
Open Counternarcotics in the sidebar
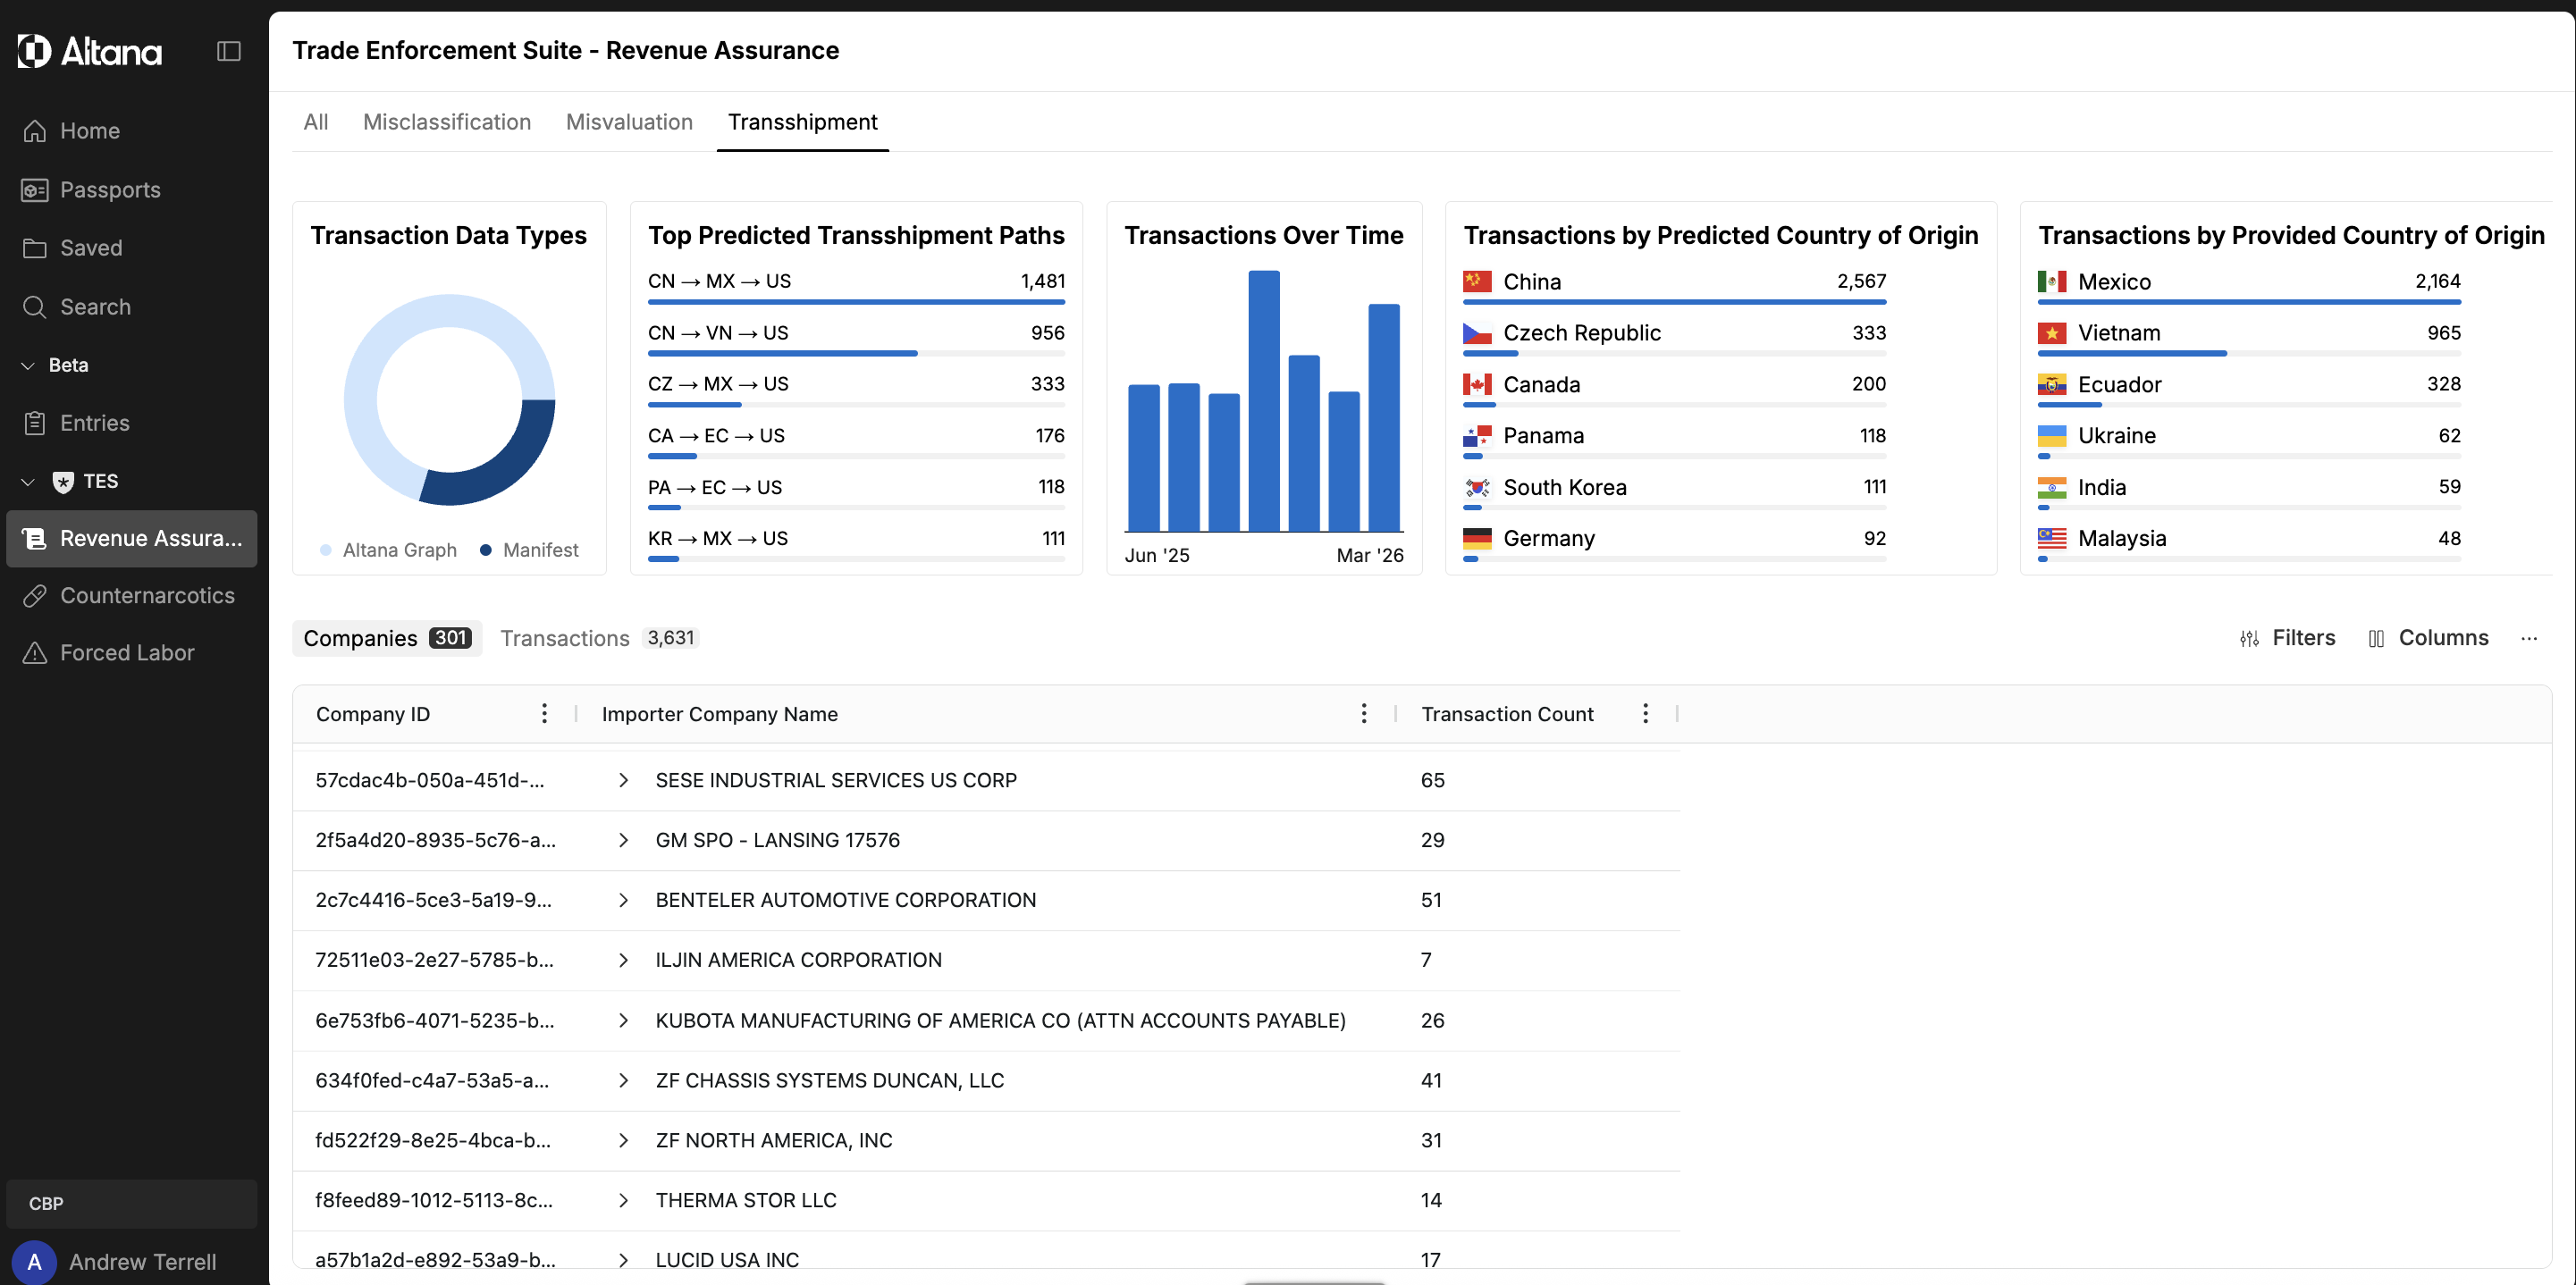point(132,596)
